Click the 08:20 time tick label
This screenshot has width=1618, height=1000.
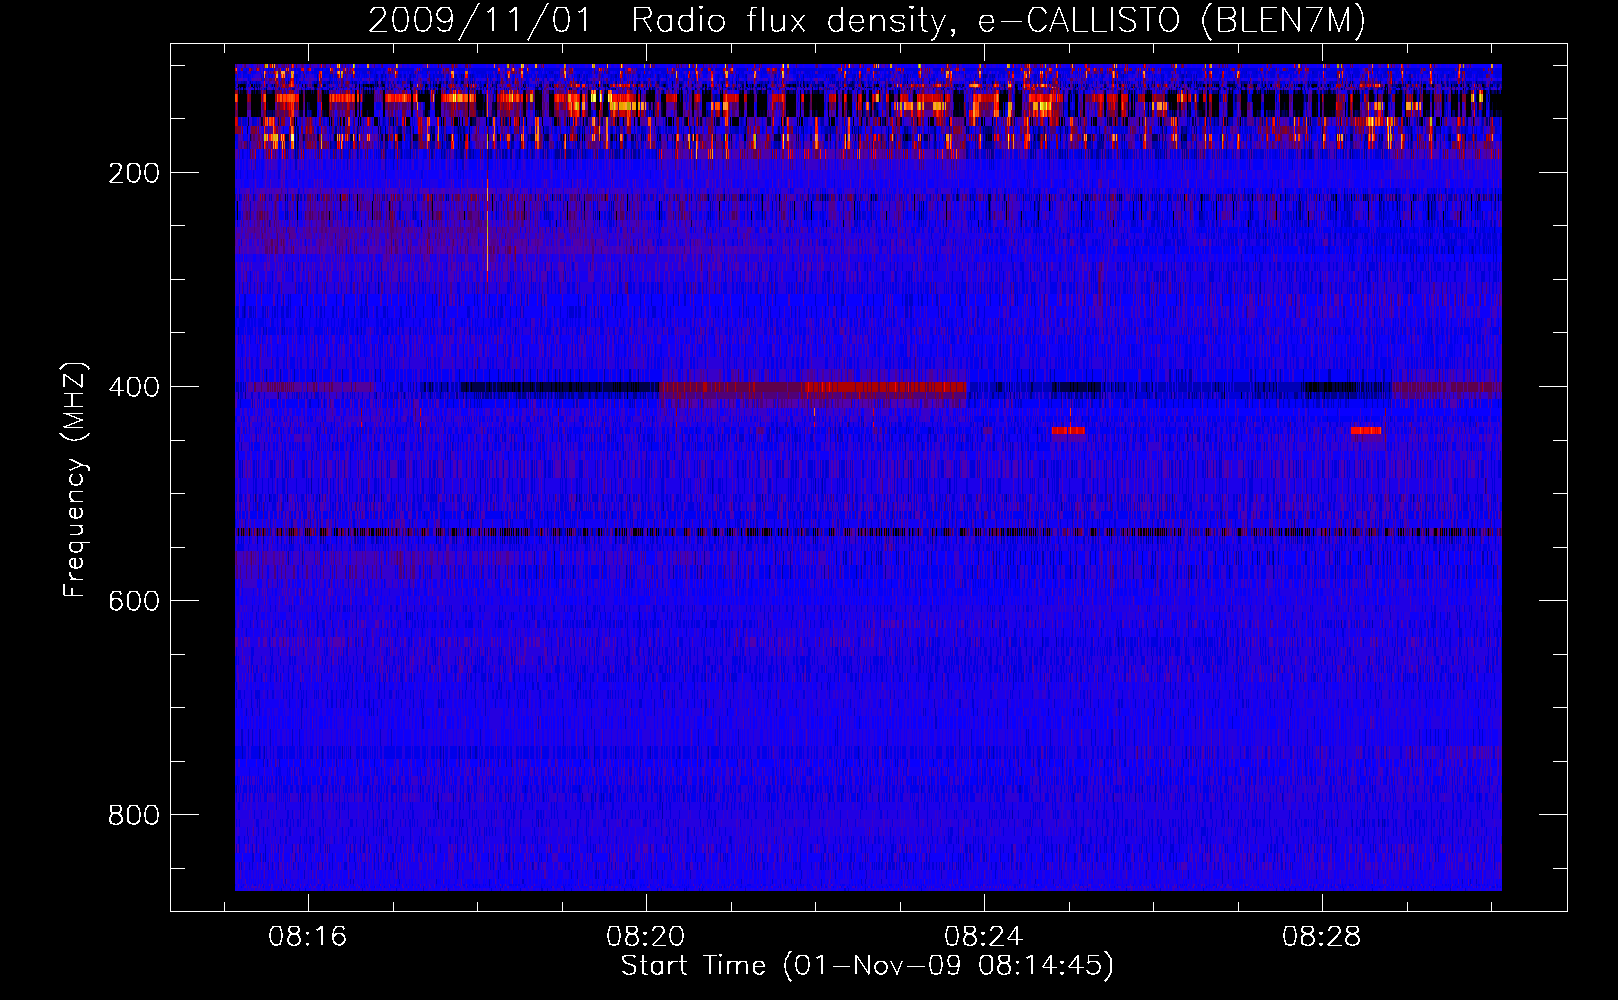click(645, 937)
